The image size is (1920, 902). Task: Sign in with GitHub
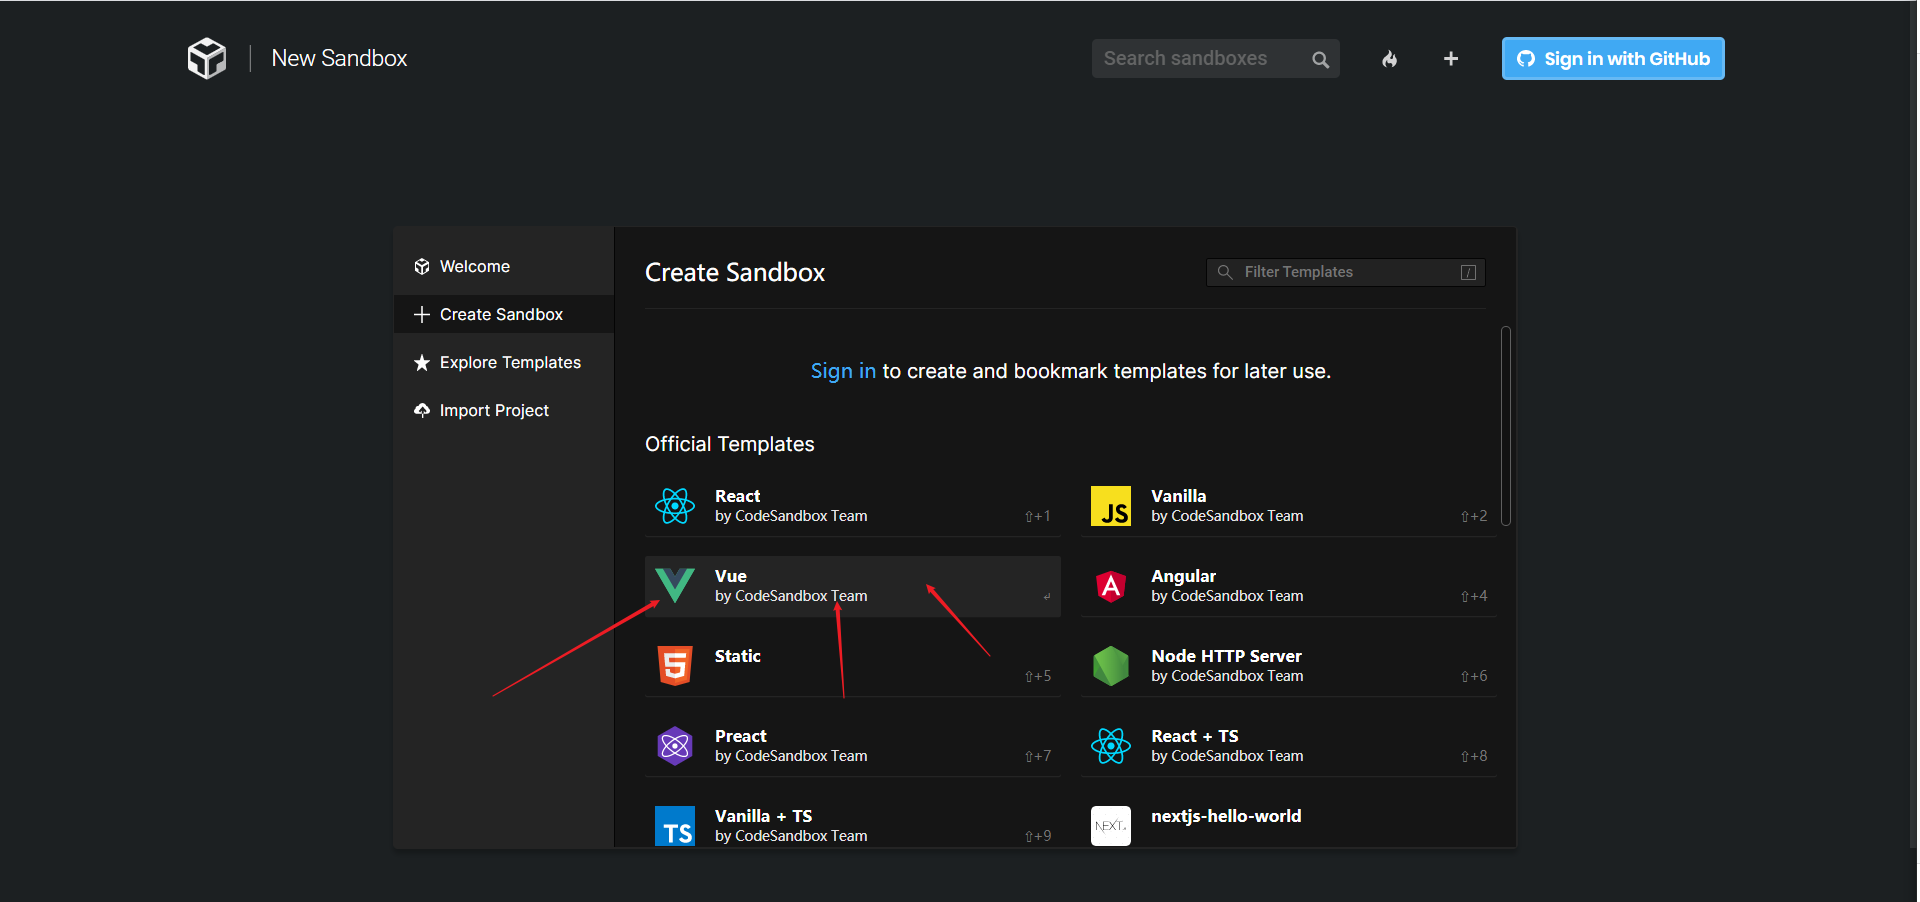tap(1613, 58)
